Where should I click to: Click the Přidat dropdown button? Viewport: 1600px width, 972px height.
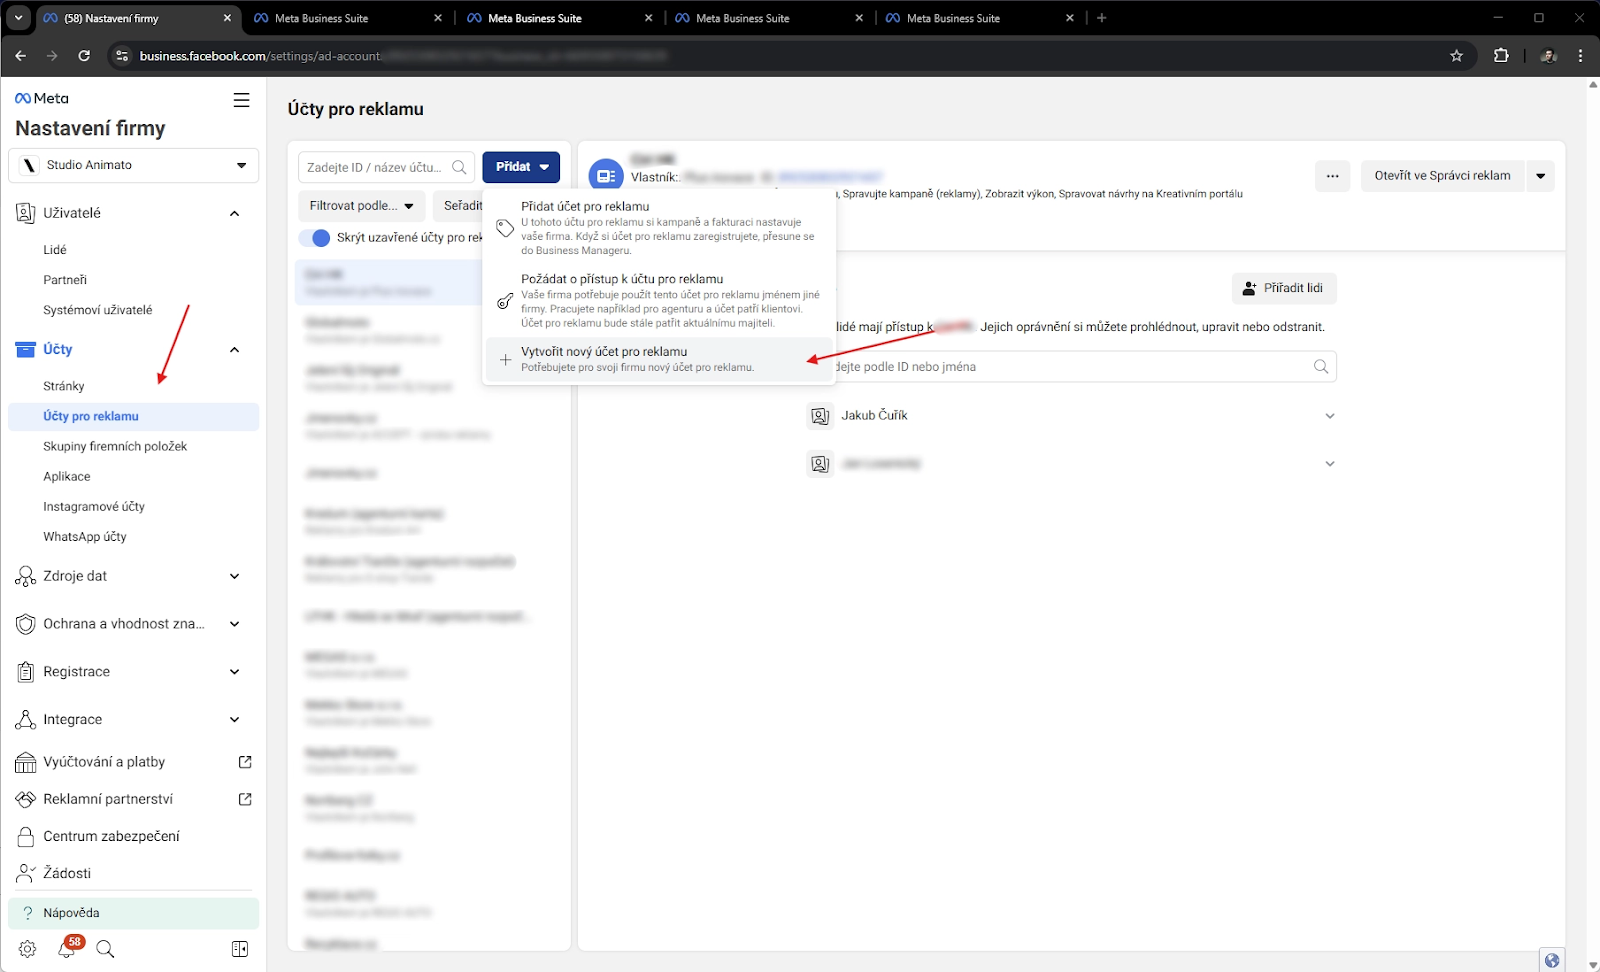[x=521, y=167]
